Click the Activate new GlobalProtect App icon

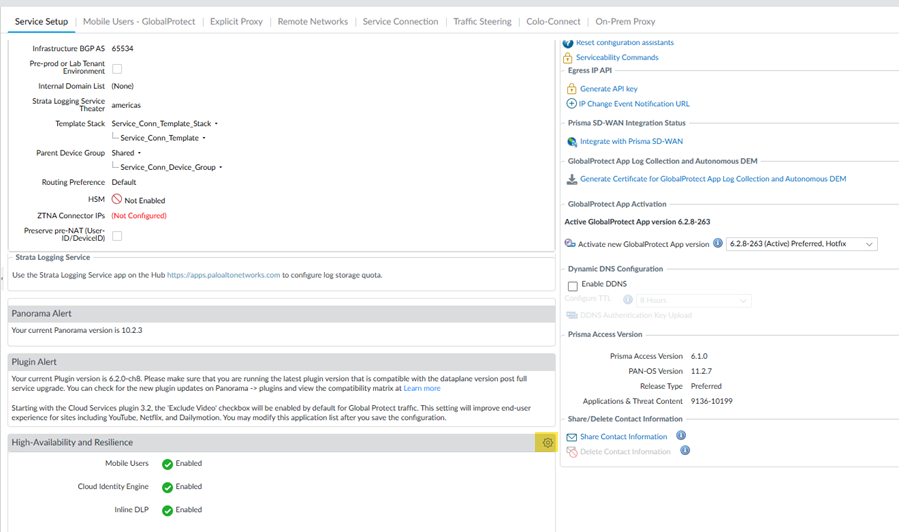[x=570, y=243]
